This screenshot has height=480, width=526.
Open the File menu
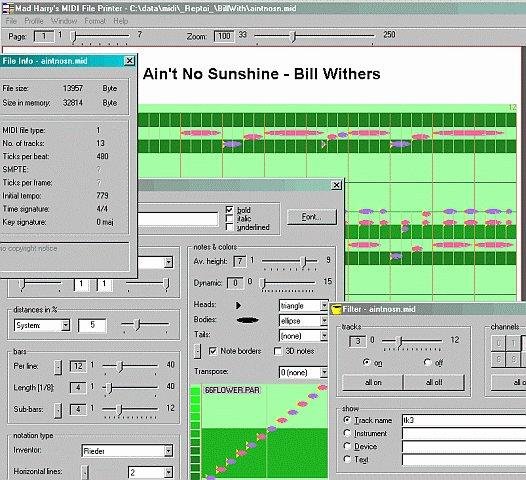point(11,21)
